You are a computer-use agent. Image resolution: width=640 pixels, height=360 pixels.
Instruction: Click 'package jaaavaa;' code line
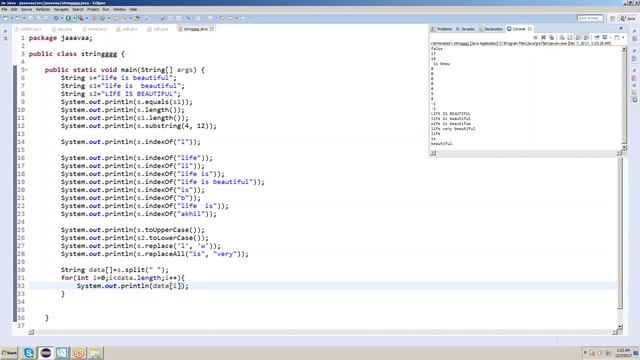click(x=61, y=38)
